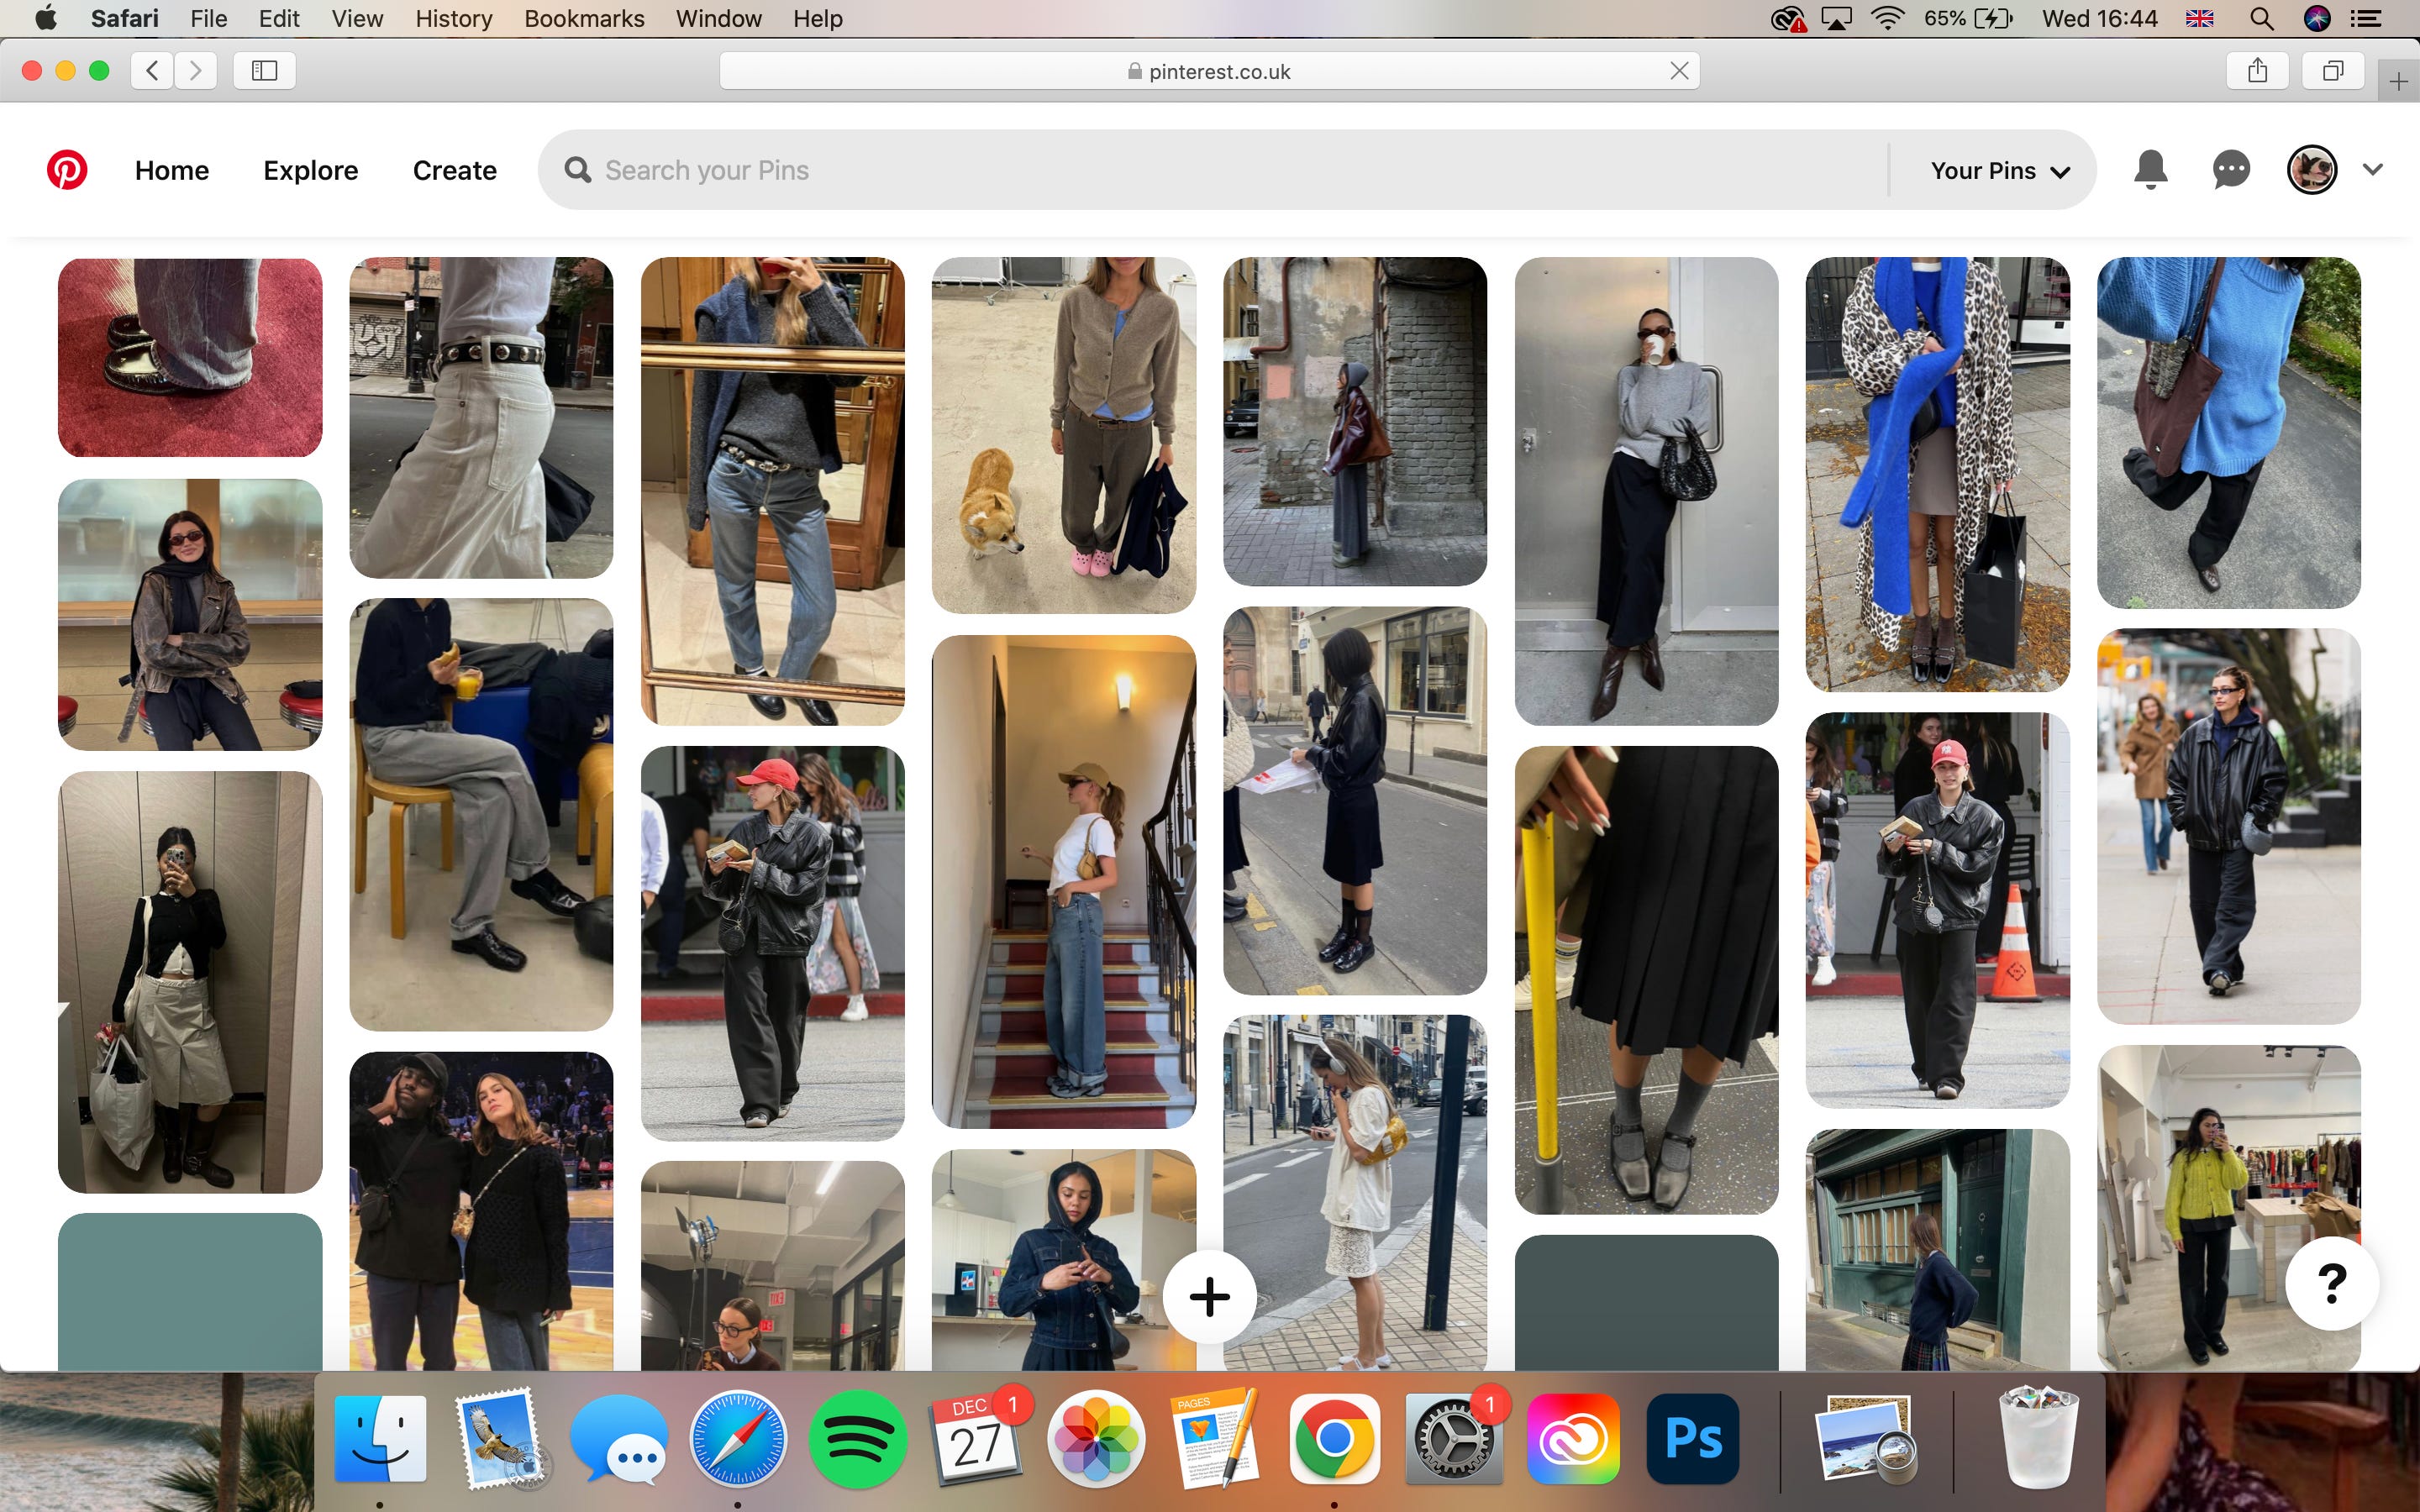
Task: Open the Explore page
Action: (x=311, y=171)
